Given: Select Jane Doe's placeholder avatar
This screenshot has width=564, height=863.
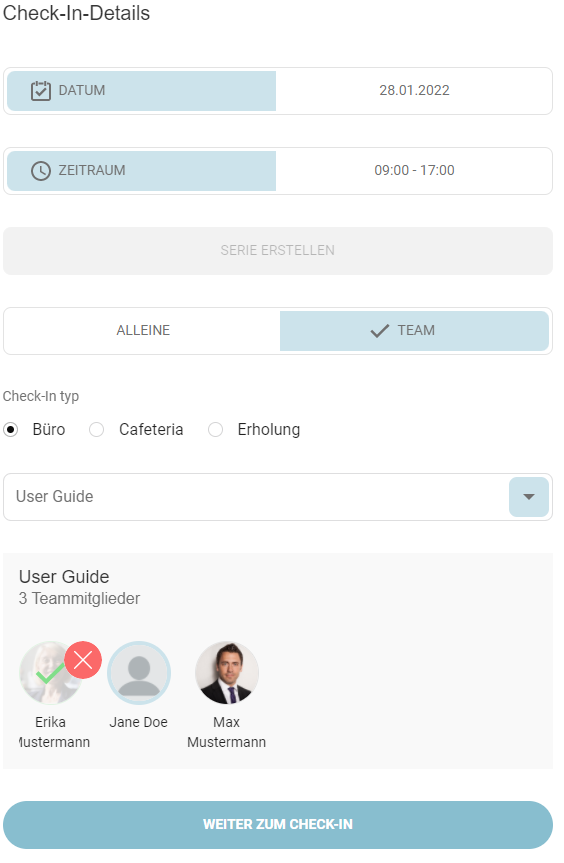Looking at the screenshot, I should click(139, 673).
